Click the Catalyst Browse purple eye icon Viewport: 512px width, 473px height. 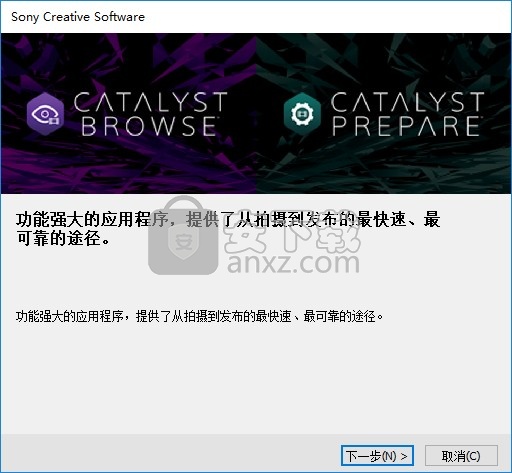click(45, 114)
